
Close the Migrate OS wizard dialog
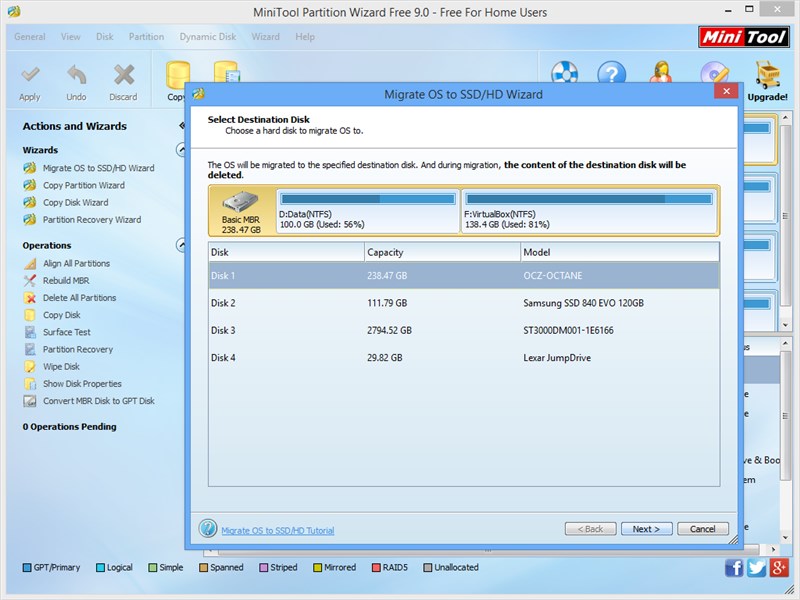click(x=727, y=91)
